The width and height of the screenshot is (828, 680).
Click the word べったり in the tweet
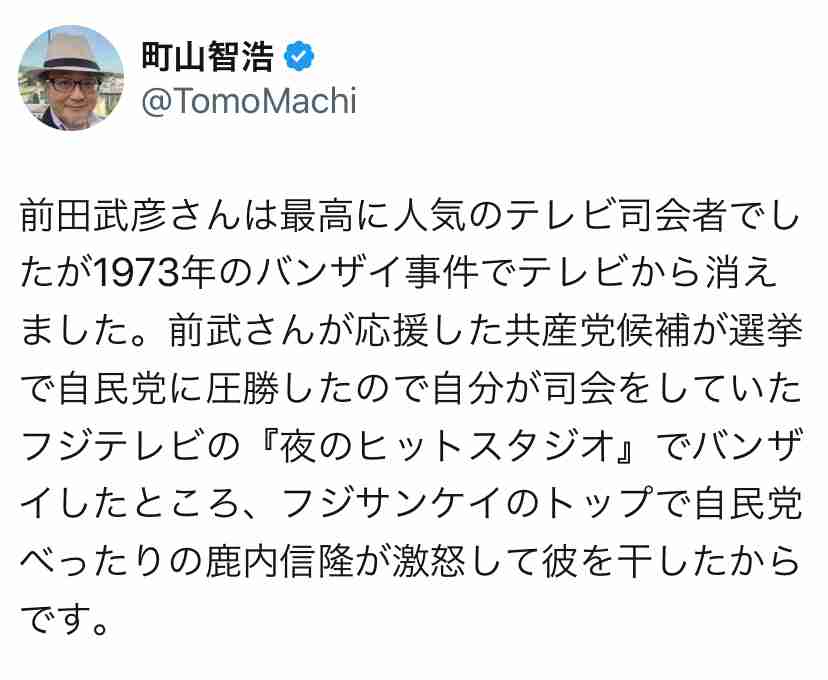point(93,562)
